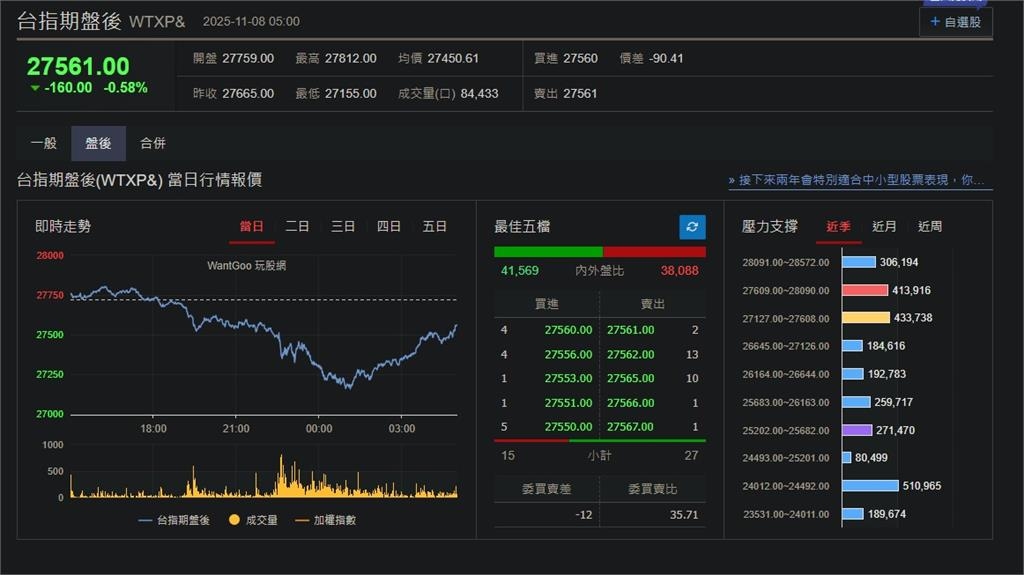The width and height of the screenshot is (1024, 575).
Task: Click the 均價 27450.61 value
Action: 453,58
